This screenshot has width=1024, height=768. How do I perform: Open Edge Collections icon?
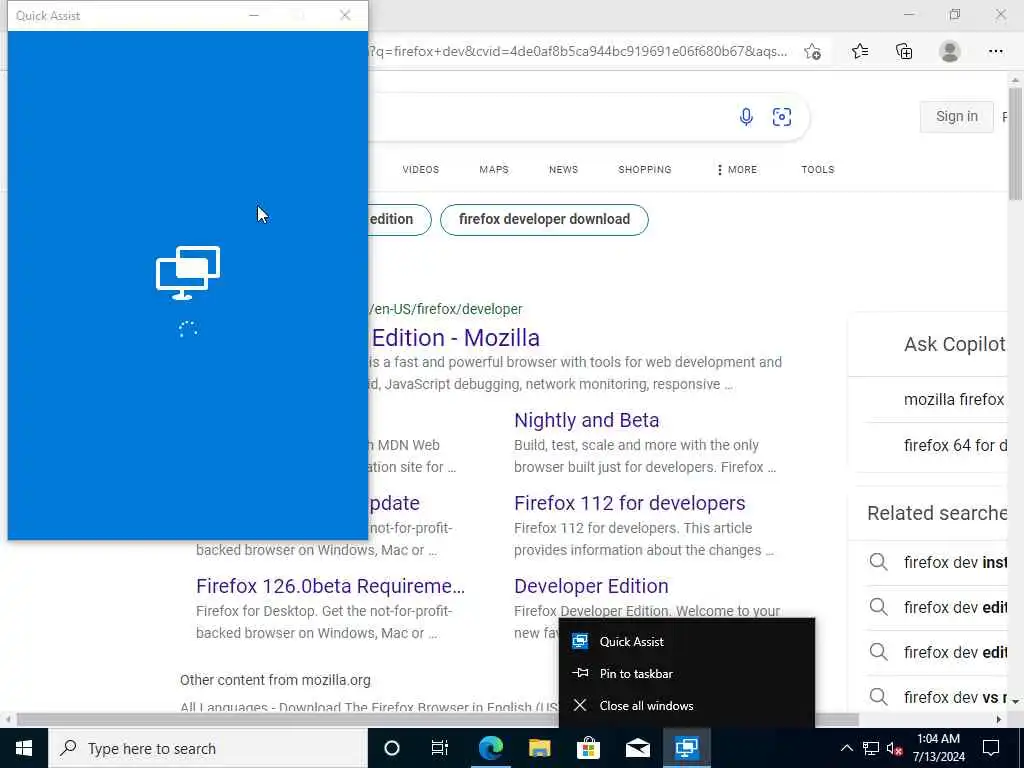coord(904,51)
